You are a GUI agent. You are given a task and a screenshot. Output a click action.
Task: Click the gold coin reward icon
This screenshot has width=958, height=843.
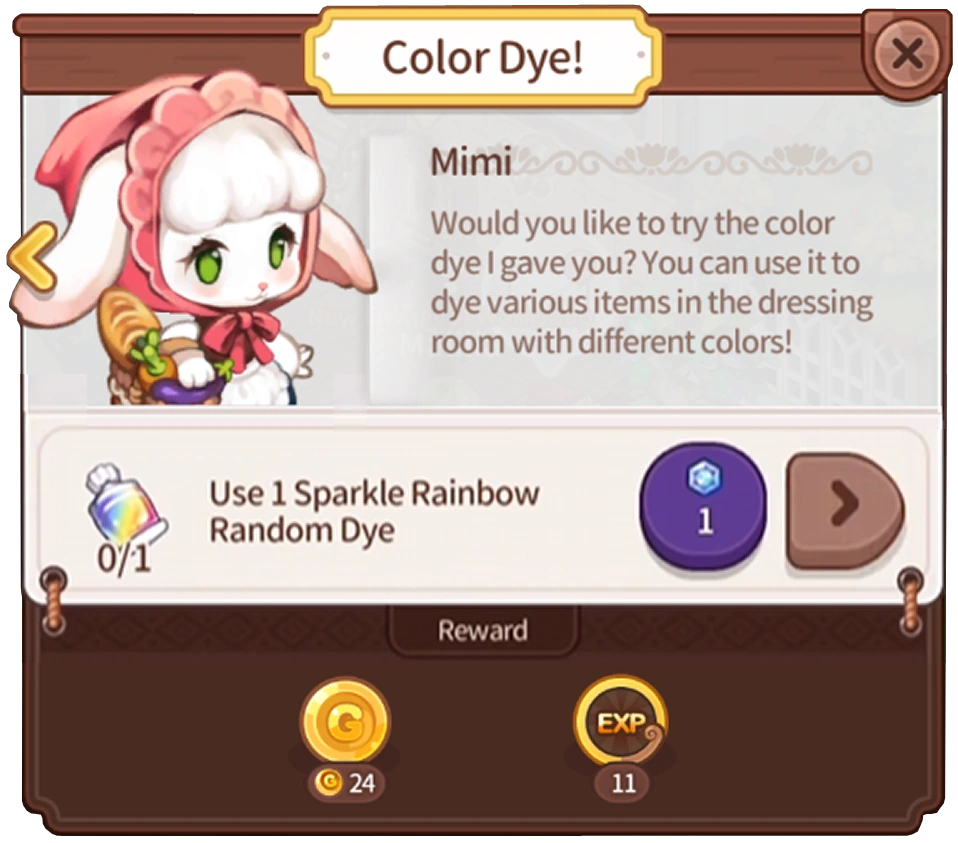346,723
